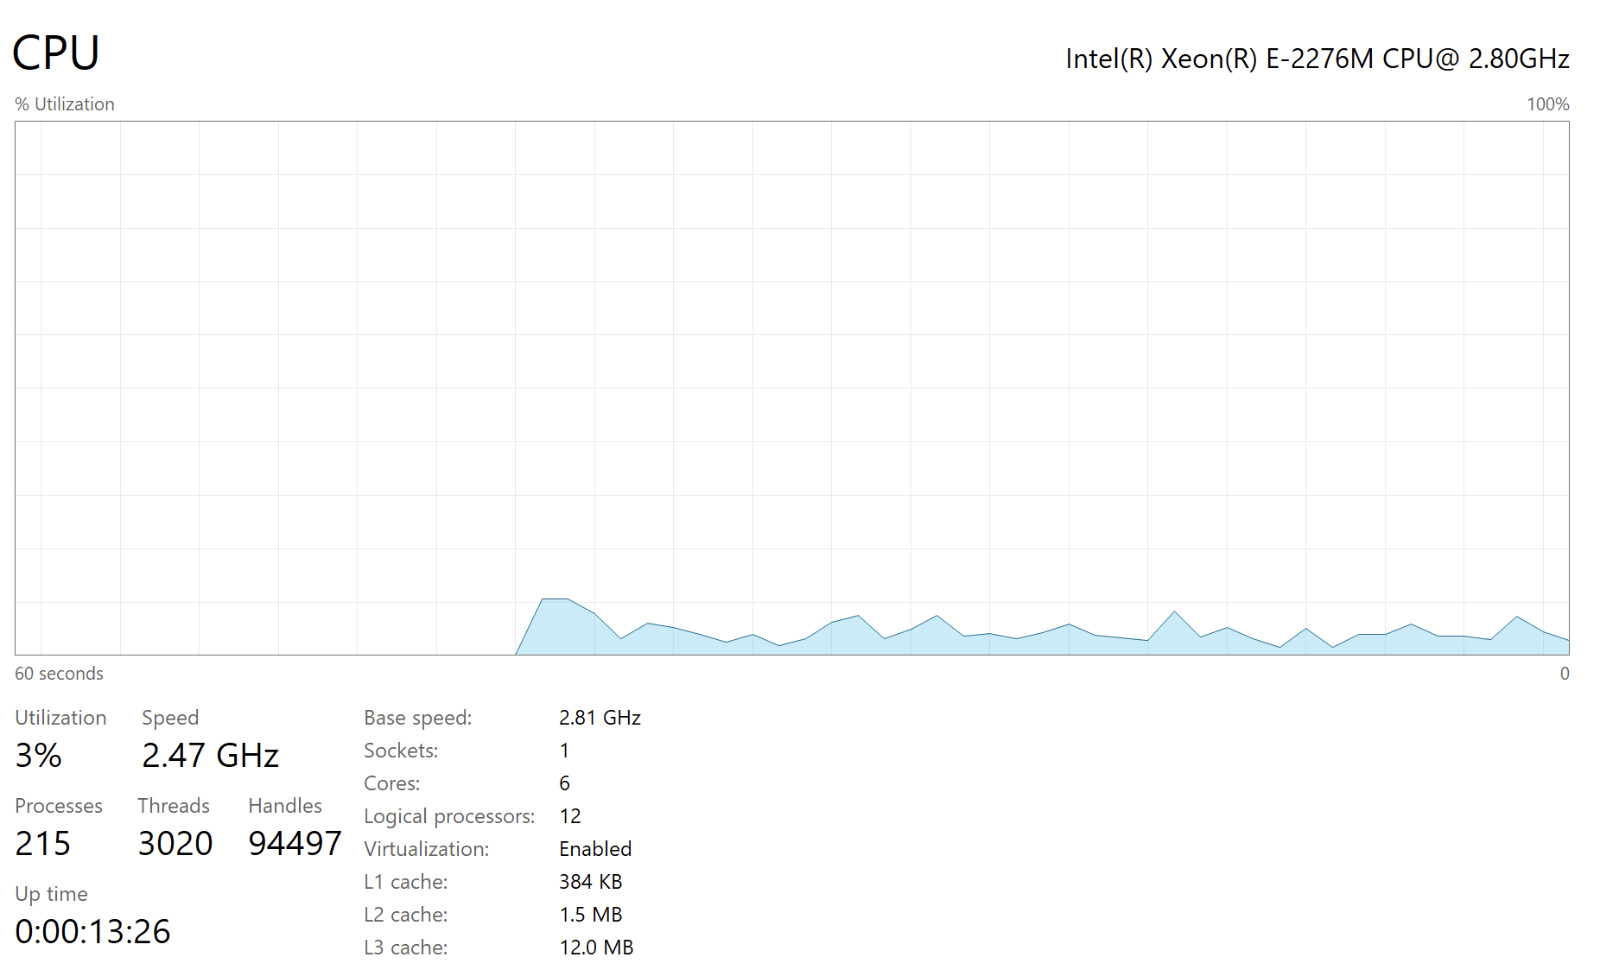The height and width of the screenshot is (962, 1600).
Task: Click the Processes stat label
Action: (x=58, y=806)
